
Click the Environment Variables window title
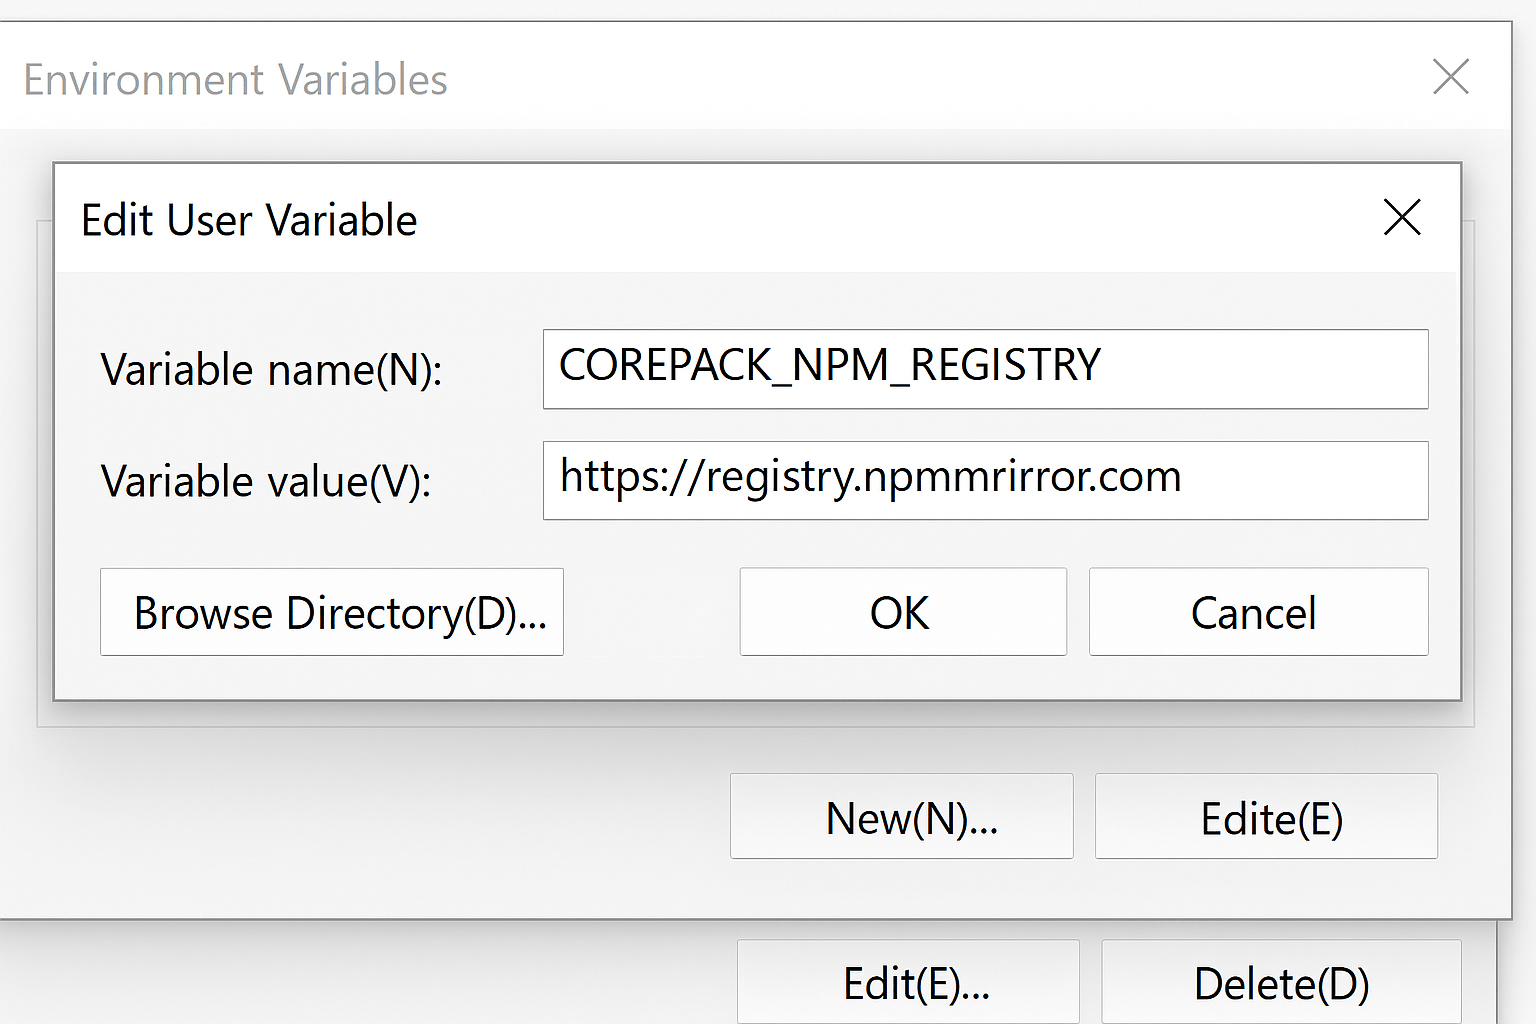(235, 80)
